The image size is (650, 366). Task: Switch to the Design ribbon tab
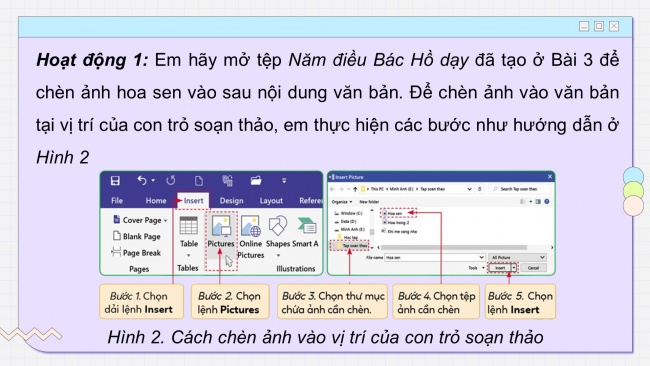point(231,201)
